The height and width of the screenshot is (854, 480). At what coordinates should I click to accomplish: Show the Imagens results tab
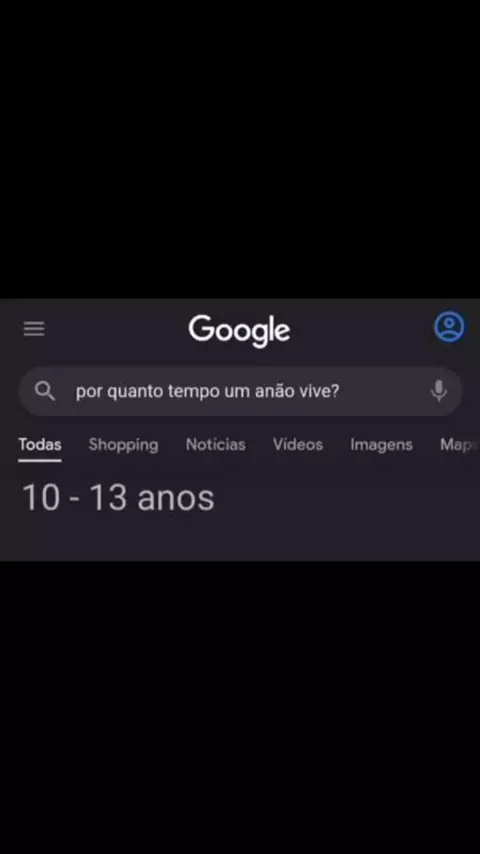point(381,445)
